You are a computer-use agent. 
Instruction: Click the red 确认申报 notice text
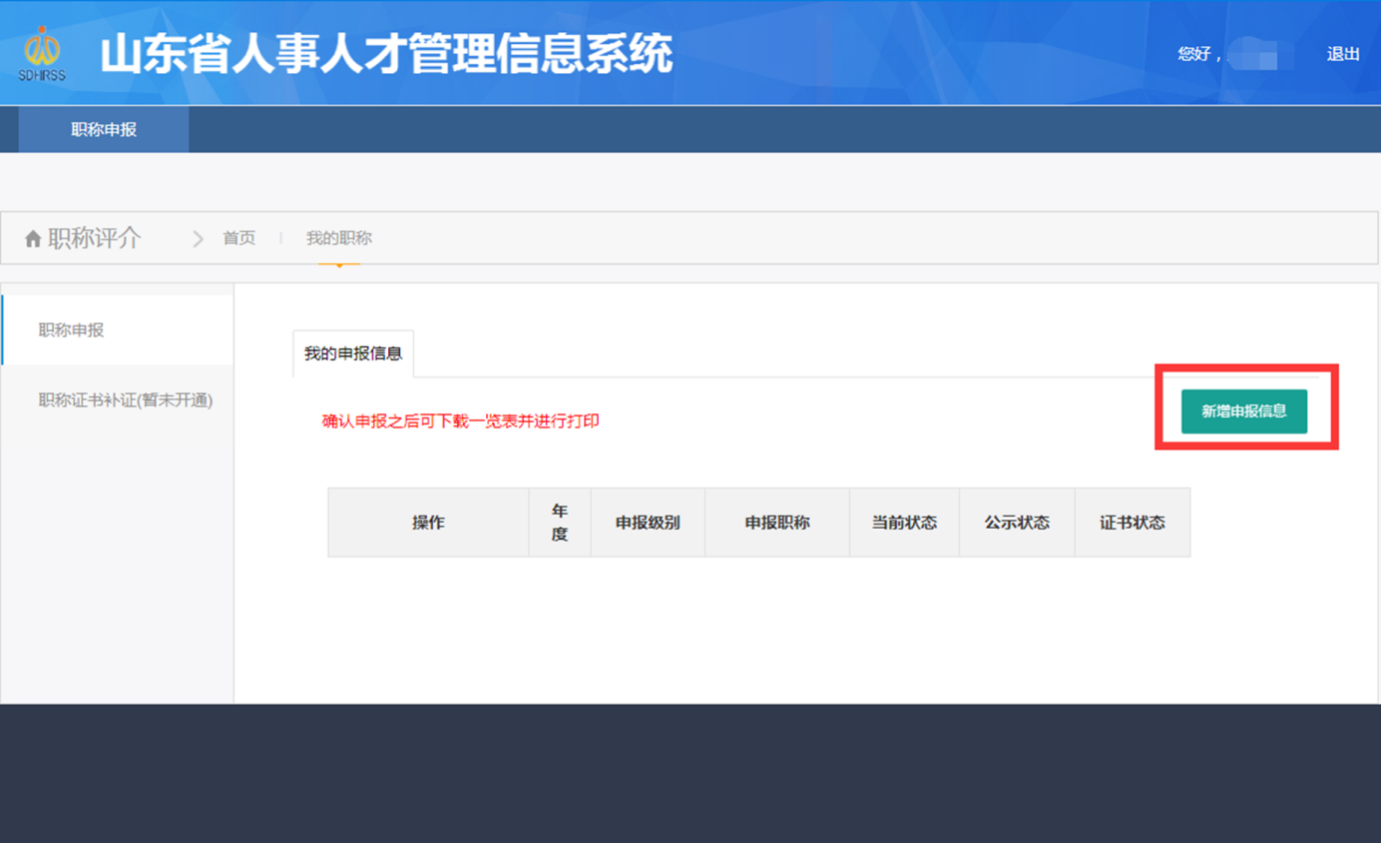[460, 421]
